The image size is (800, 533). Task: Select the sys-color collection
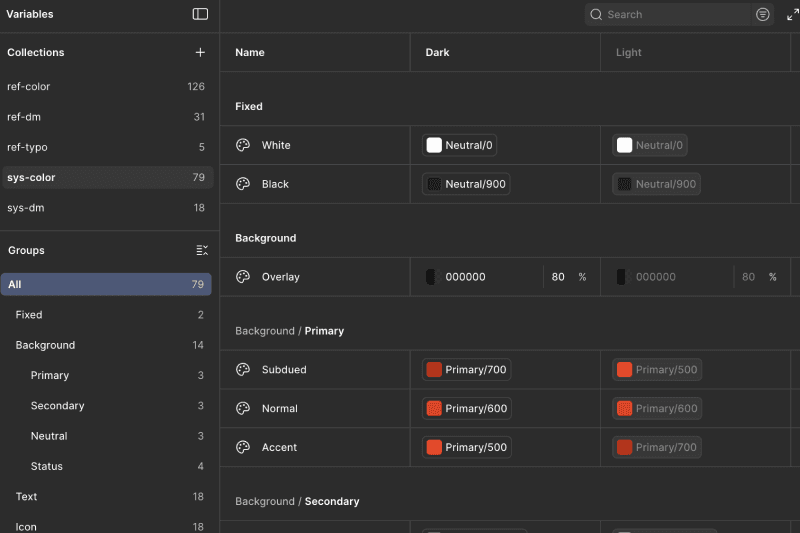107,177
